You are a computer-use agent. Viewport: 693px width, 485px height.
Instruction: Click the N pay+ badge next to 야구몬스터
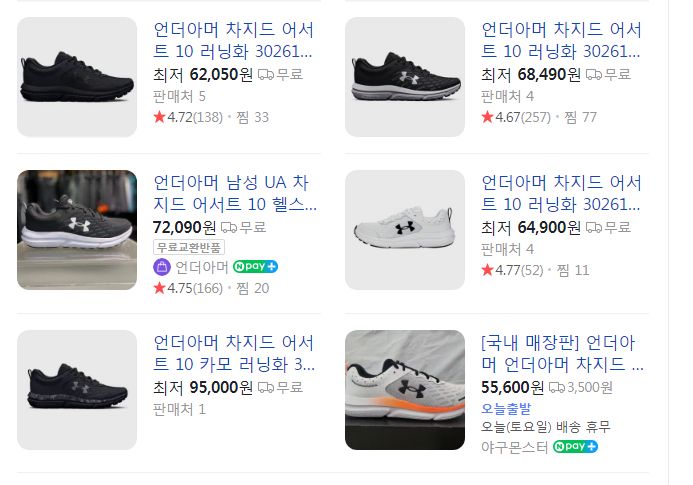coord(576,446)
